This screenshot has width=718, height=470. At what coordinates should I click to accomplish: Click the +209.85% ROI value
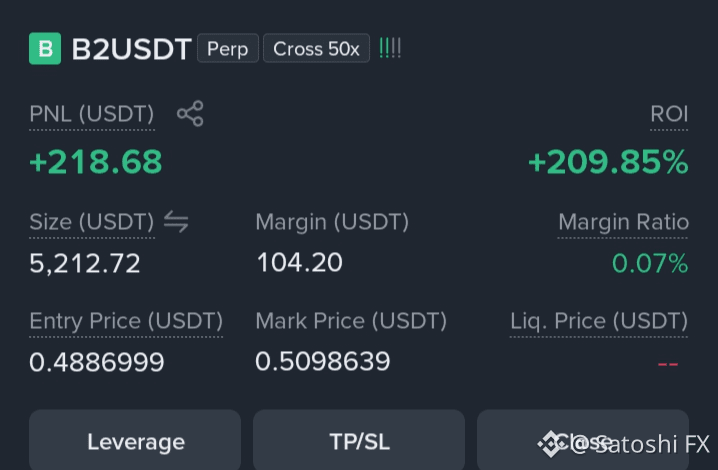pos(608,162)
